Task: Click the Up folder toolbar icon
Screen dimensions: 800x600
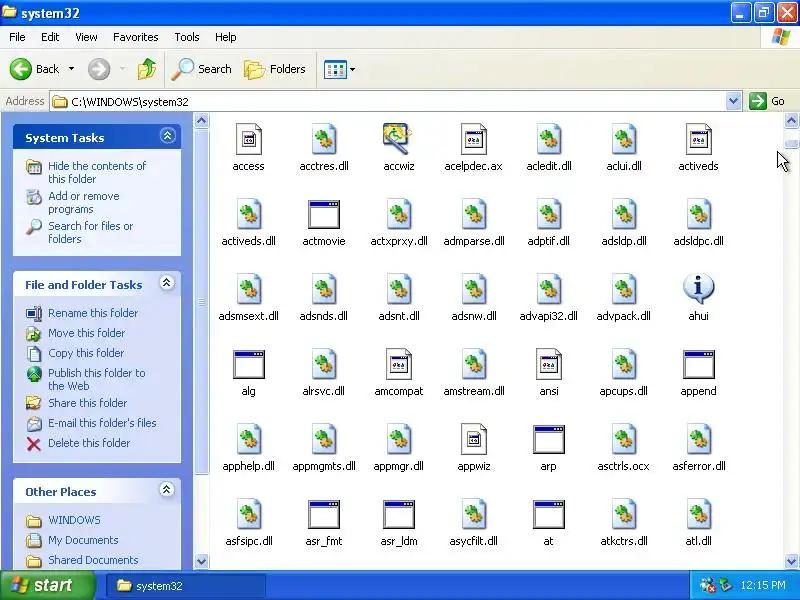Action: [x=146, y=69]
